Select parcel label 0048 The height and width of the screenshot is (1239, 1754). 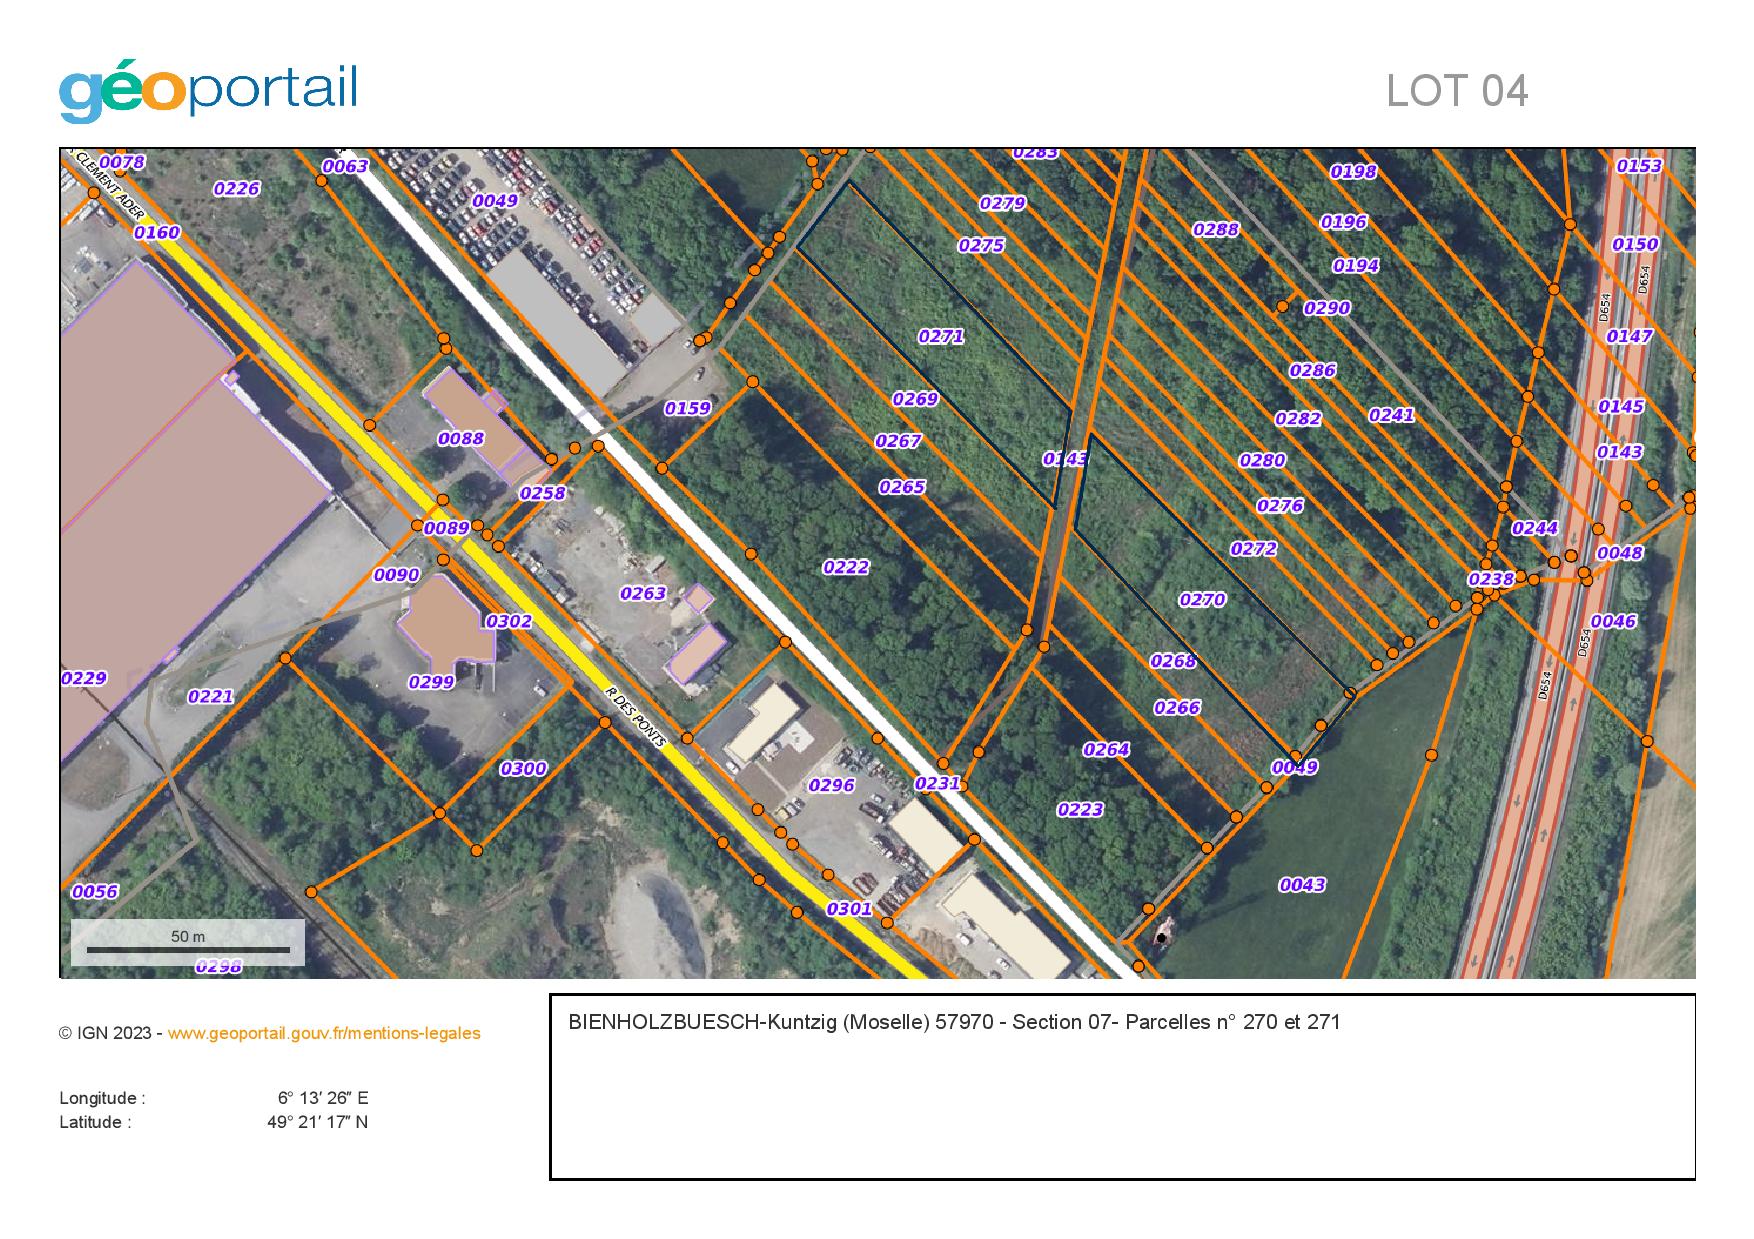tap(1620, 553)
